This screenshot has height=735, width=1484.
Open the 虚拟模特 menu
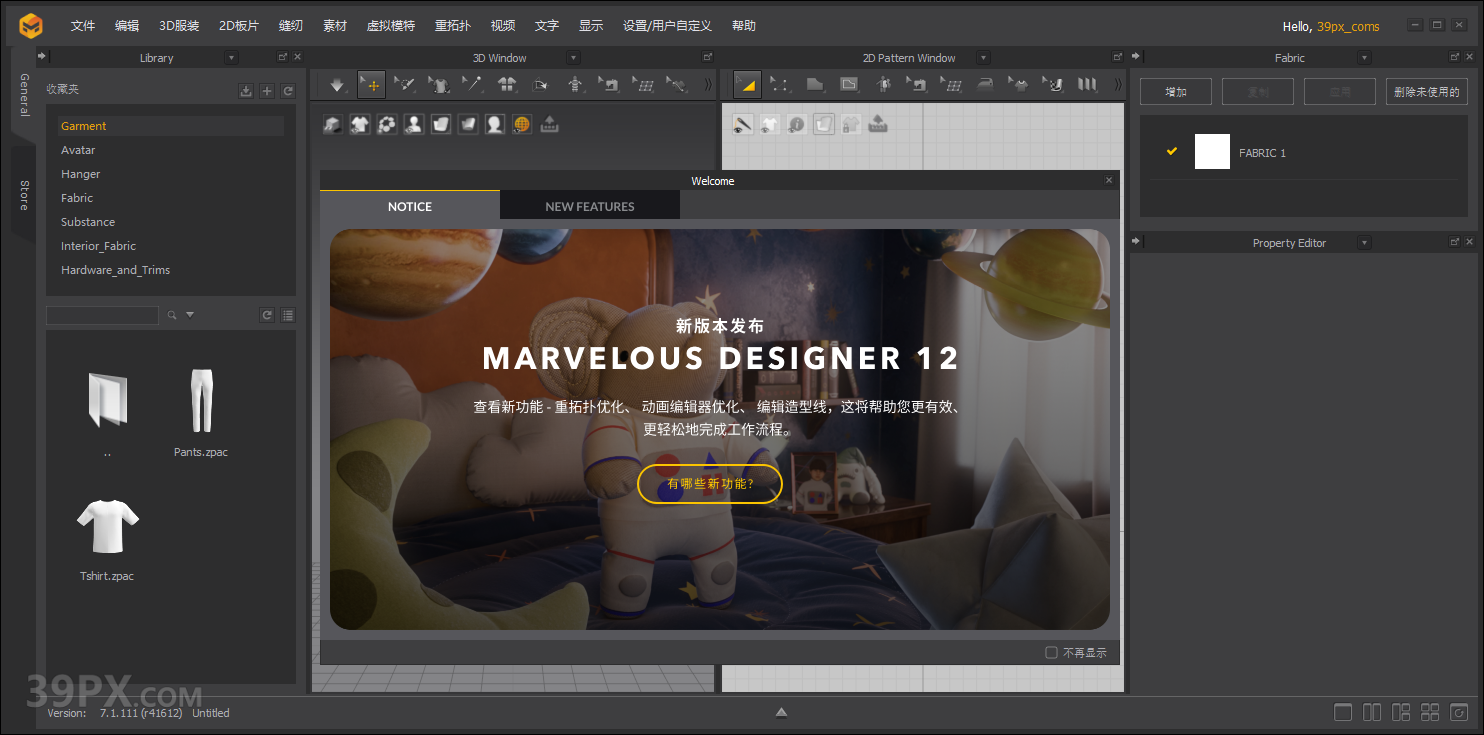click(391, 26)
